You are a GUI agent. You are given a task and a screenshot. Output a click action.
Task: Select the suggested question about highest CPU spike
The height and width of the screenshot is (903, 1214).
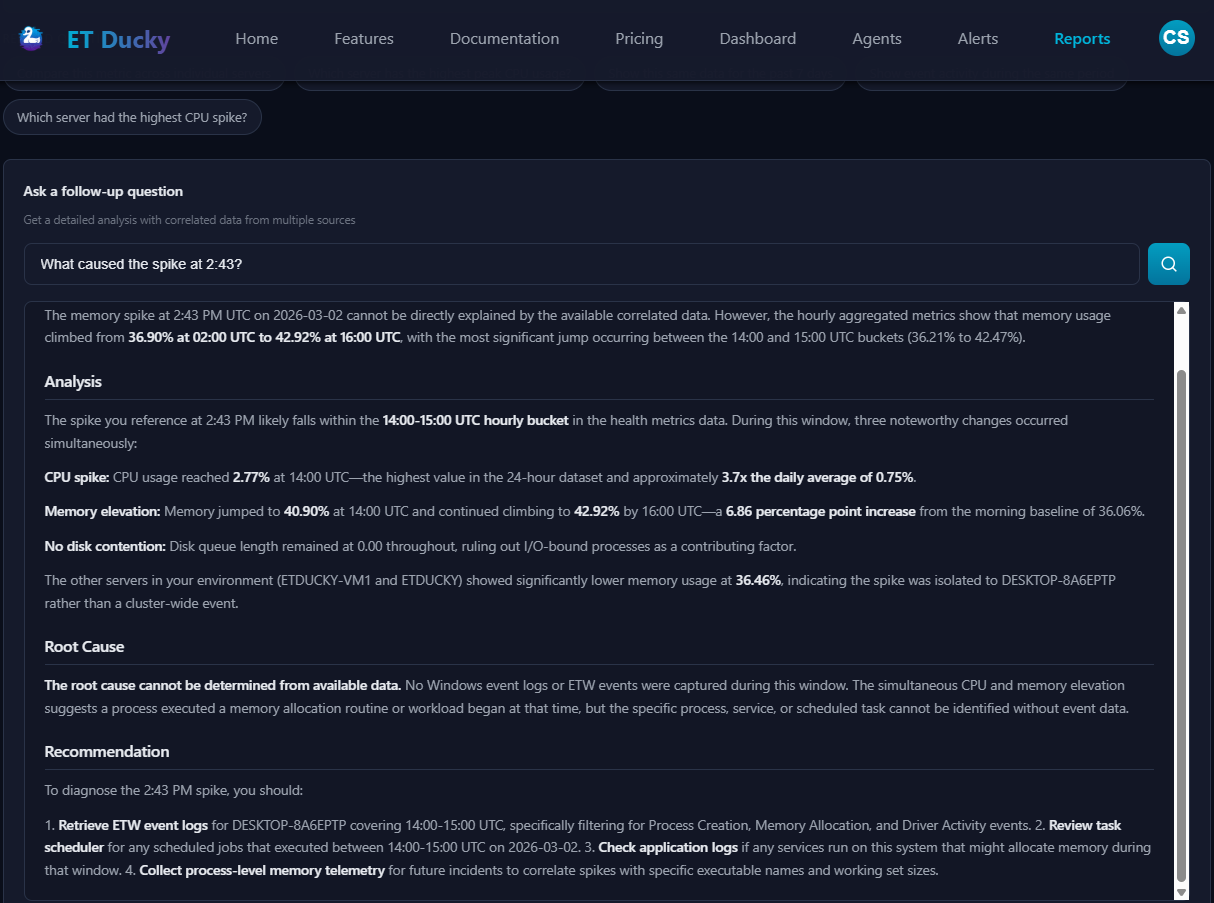[x=132, y=117]
